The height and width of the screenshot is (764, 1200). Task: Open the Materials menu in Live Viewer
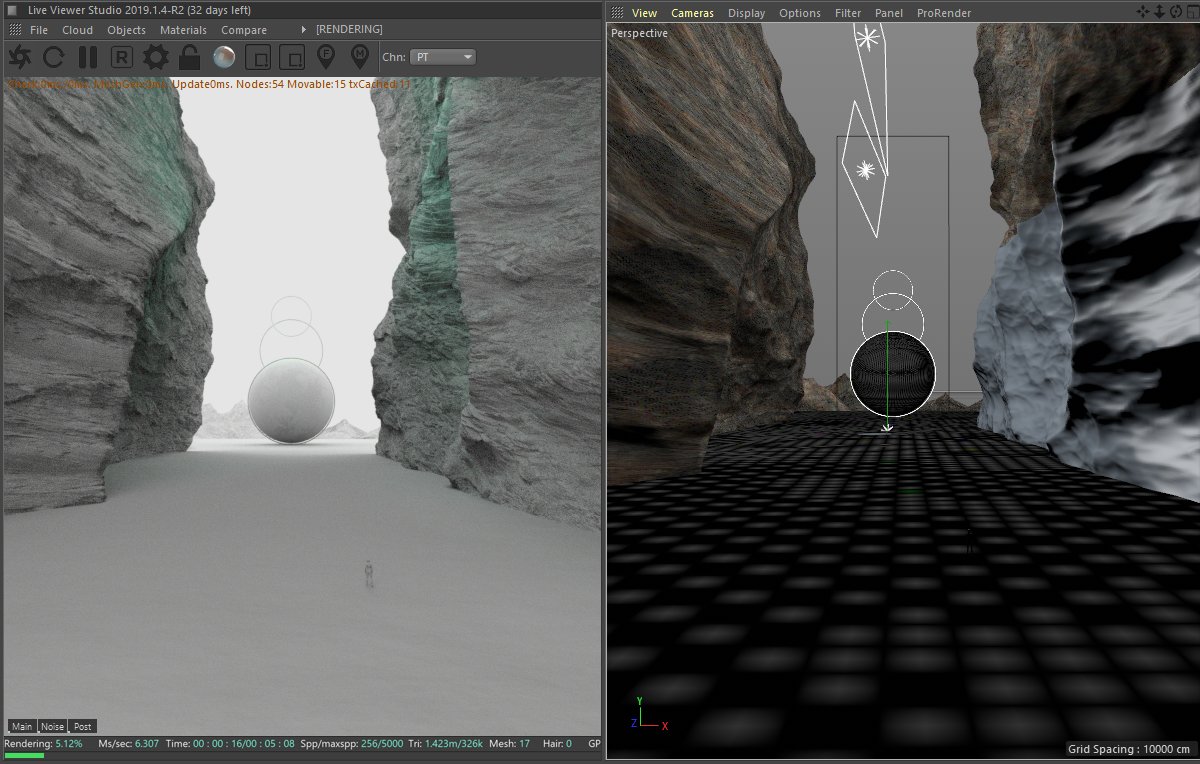183,30
